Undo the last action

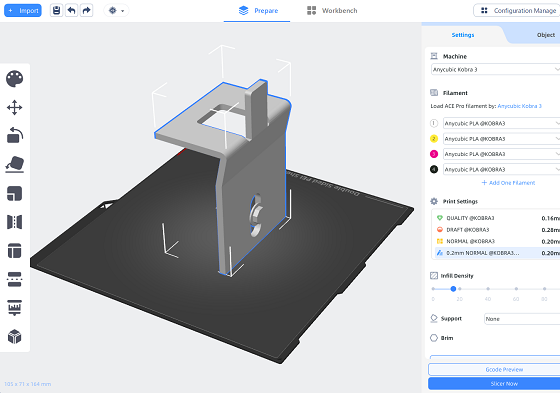(71, 10)
